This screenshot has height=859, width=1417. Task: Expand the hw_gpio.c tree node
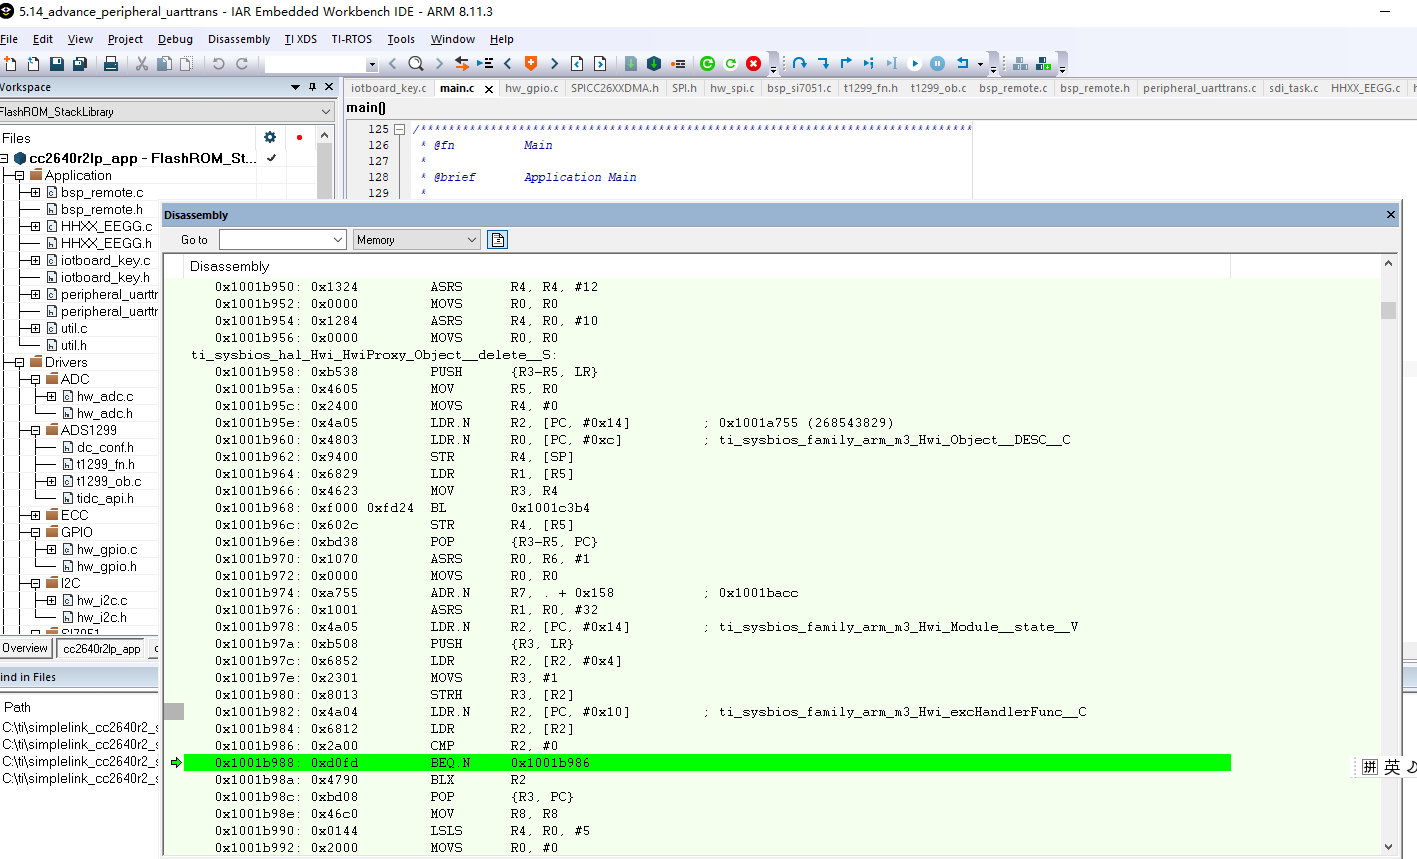51,549
